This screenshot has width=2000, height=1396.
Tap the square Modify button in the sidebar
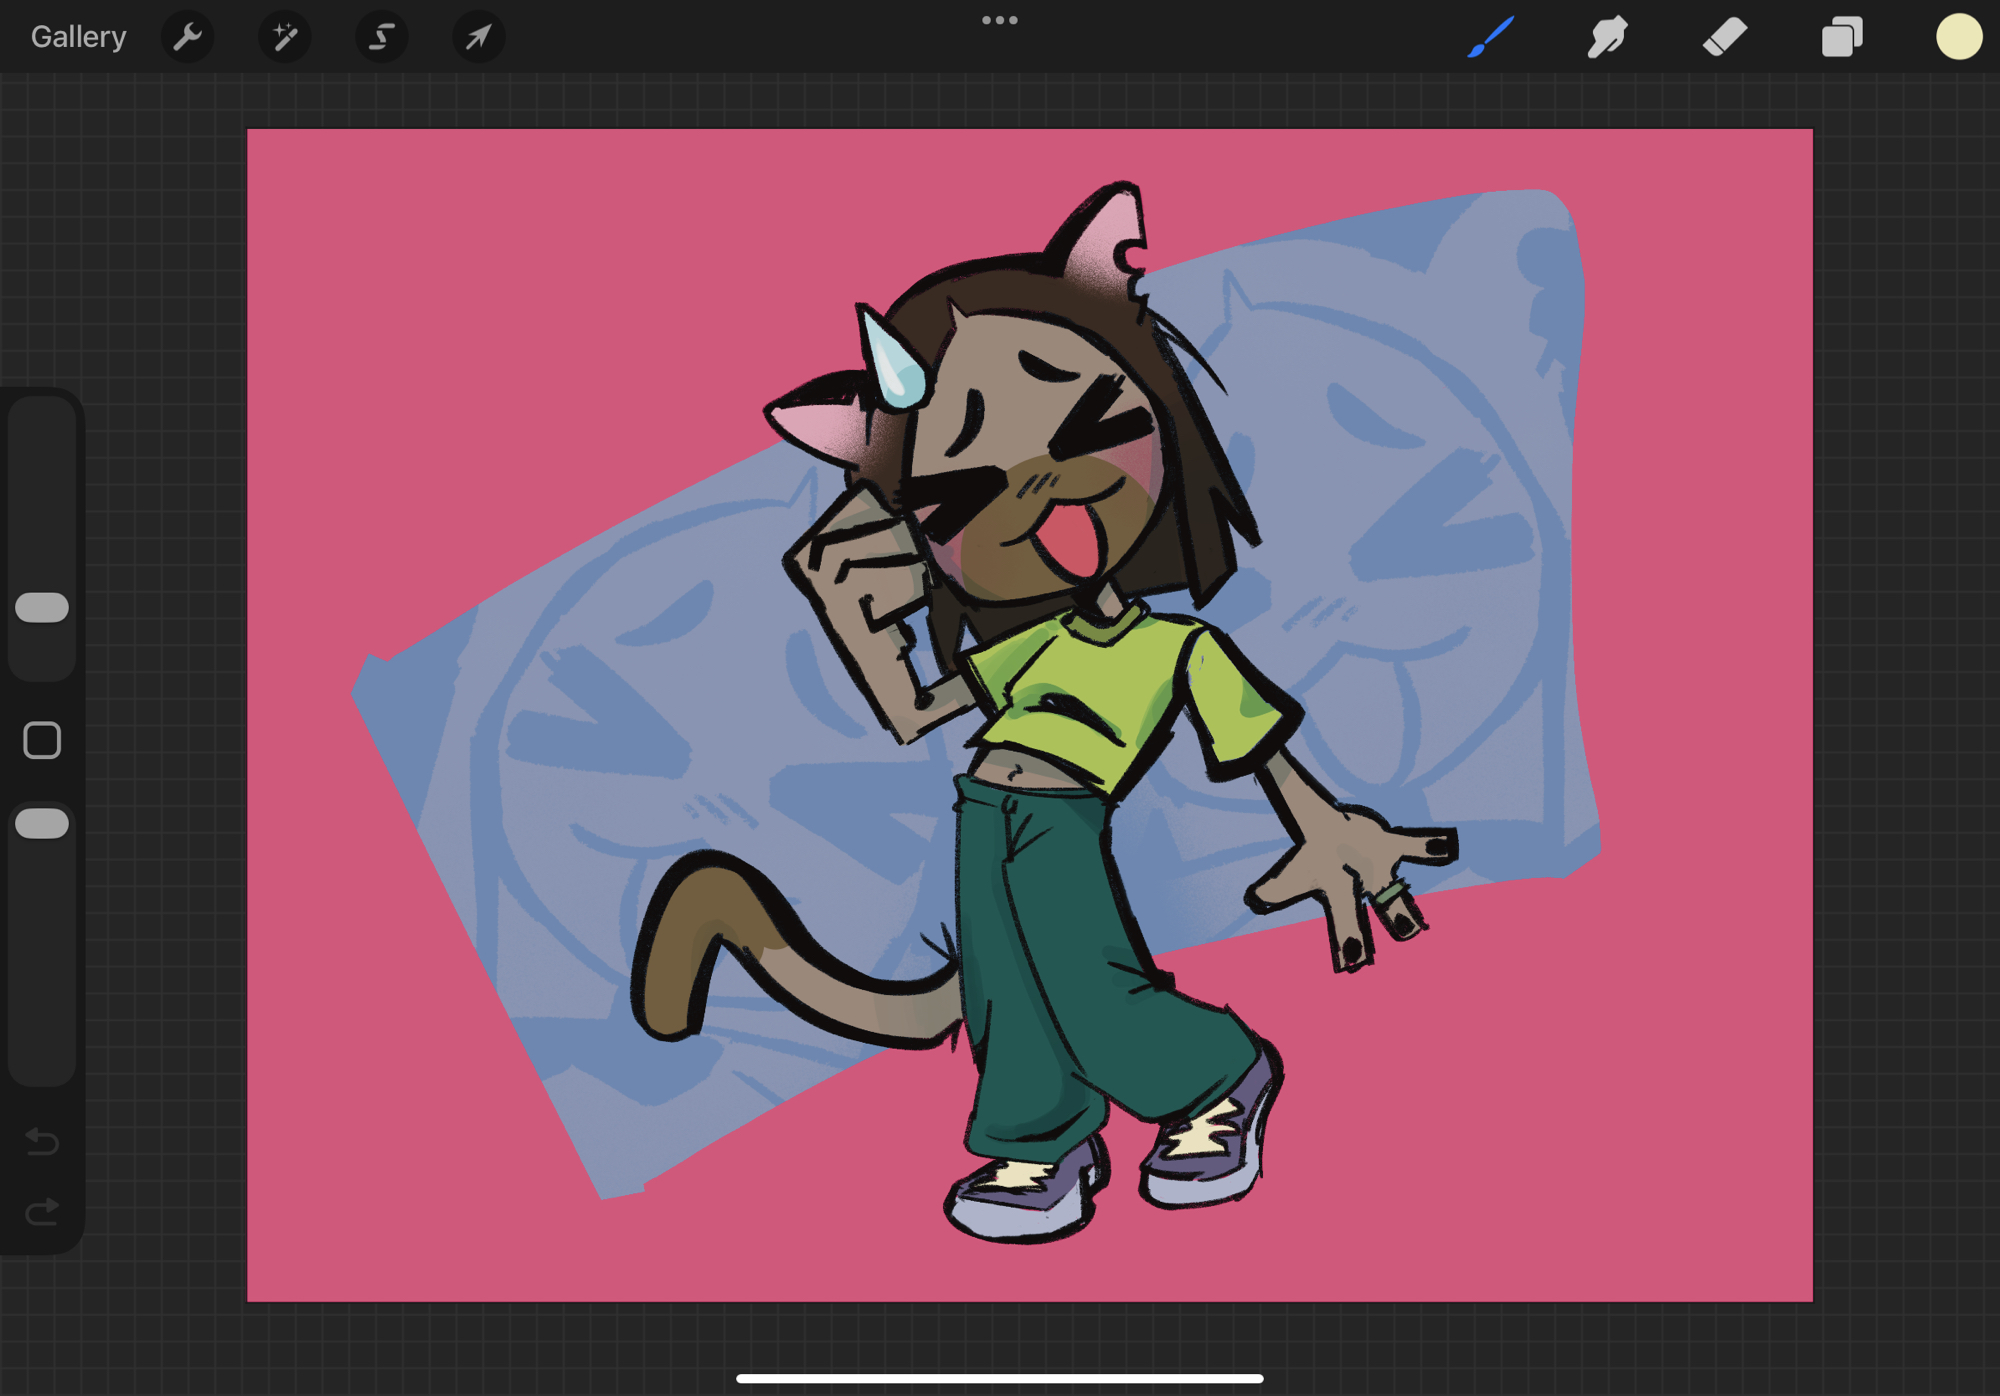click(42, 740)
